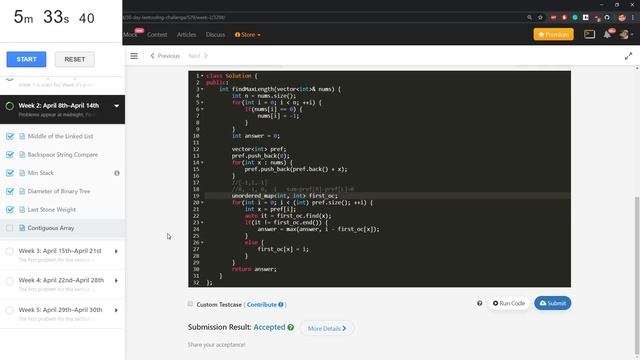Expand Week 4: April 22nd–April 28th arrow
The height and width of the screenshot is (360, 640).
coord(116,281)
